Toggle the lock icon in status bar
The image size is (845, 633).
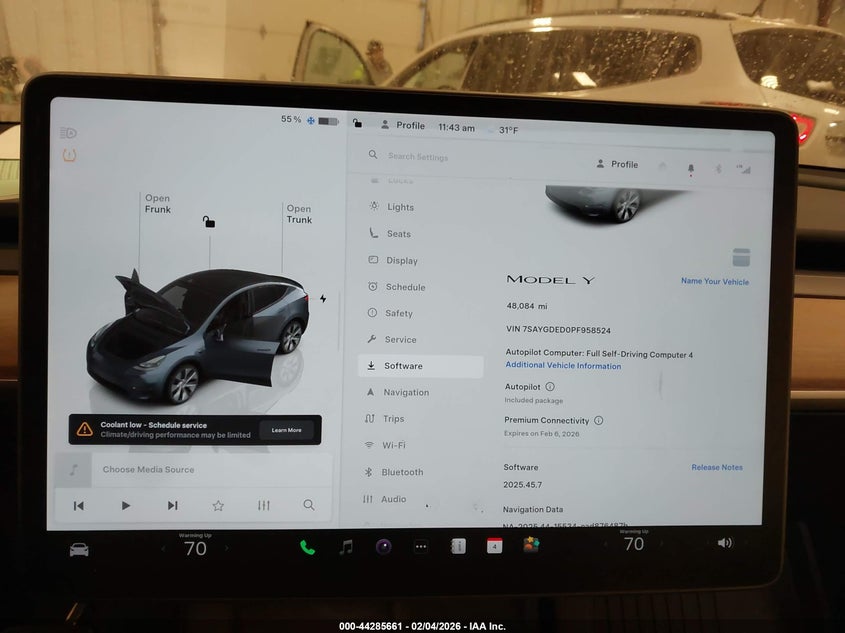[358, 124]
